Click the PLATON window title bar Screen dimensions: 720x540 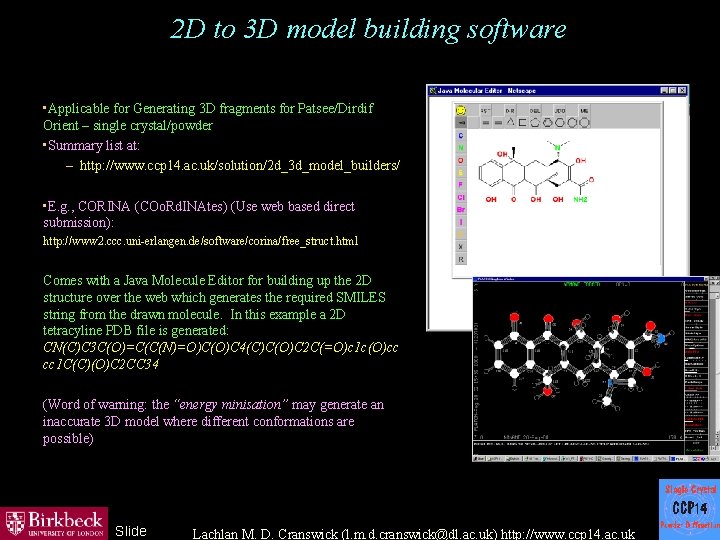click(592, 278)
